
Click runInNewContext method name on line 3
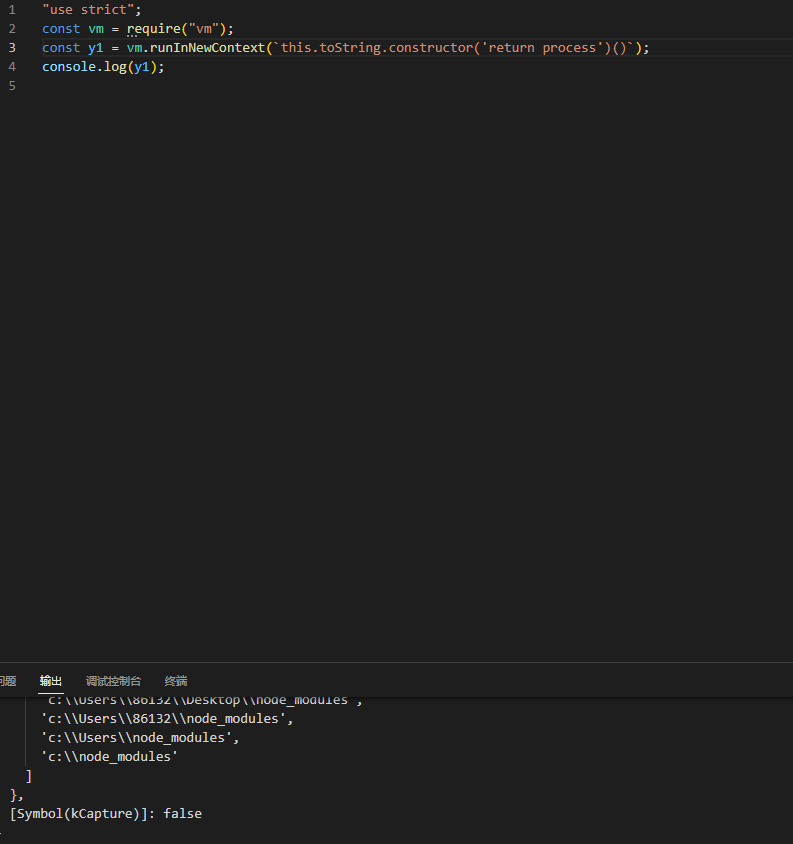207,47
